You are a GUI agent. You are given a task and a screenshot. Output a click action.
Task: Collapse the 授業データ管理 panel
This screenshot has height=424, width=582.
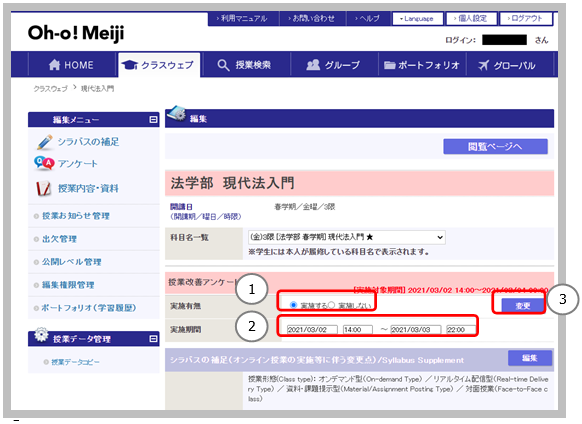[x=153, y=339]
